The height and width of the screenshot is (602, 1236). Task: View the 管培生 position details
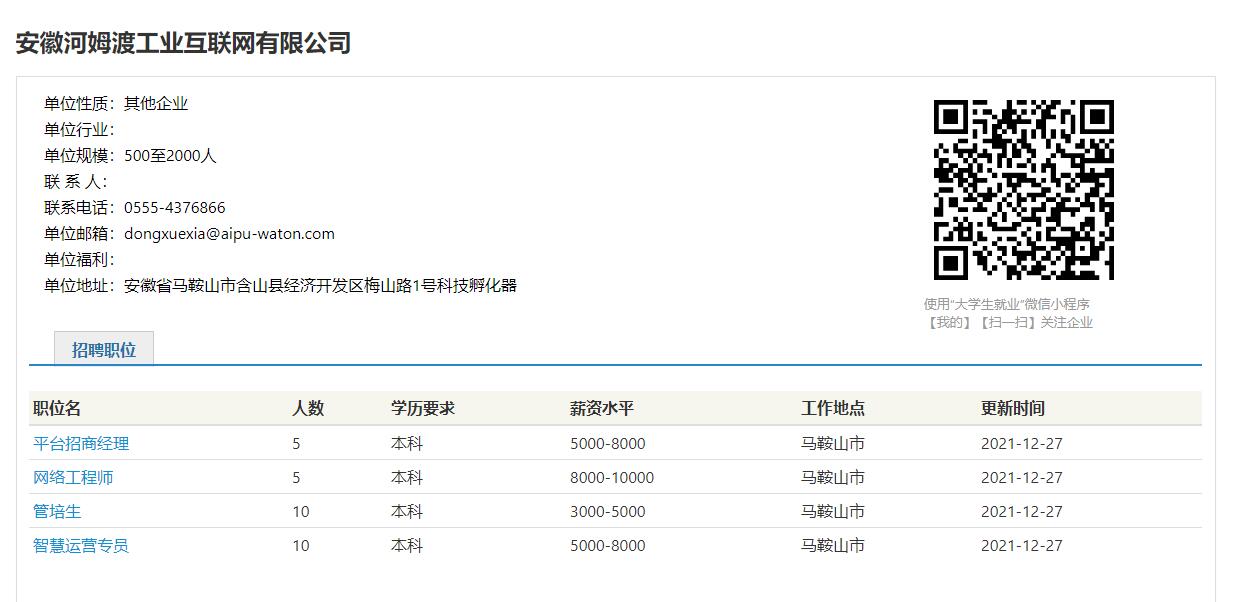point(57,511)
